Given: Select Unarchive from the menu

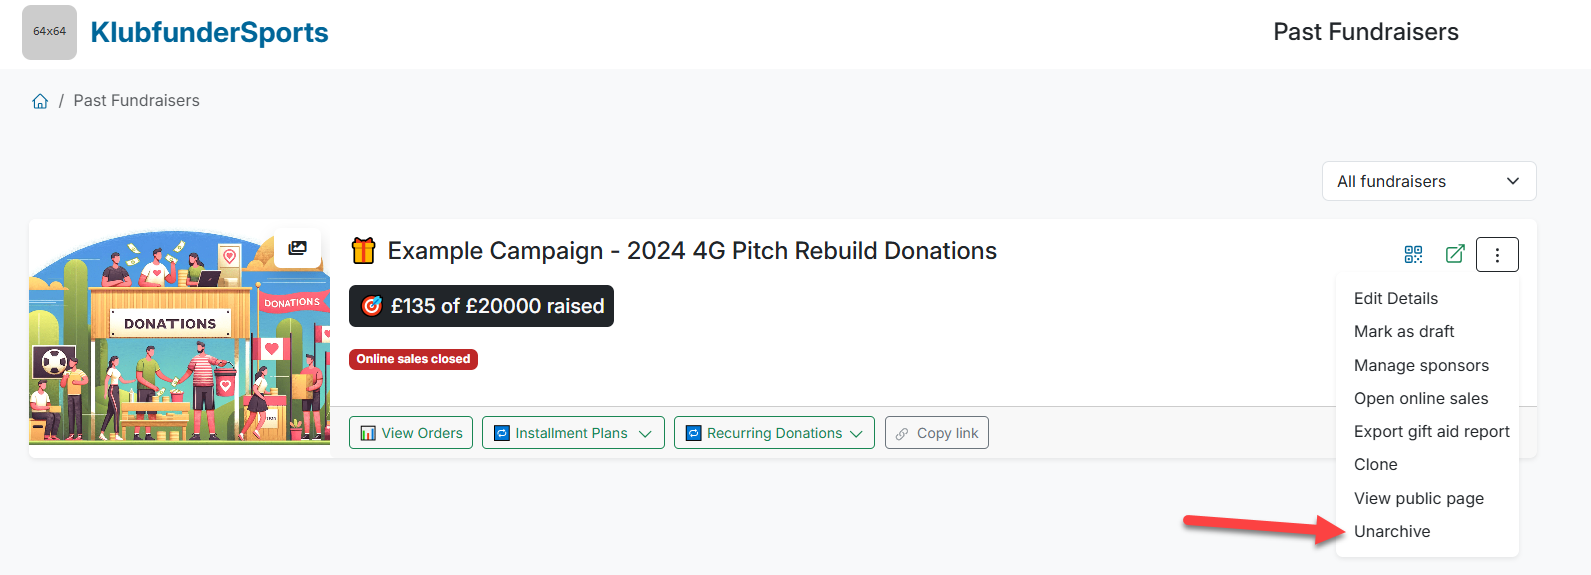Looking at the screenshot, I should [1392, 531].
